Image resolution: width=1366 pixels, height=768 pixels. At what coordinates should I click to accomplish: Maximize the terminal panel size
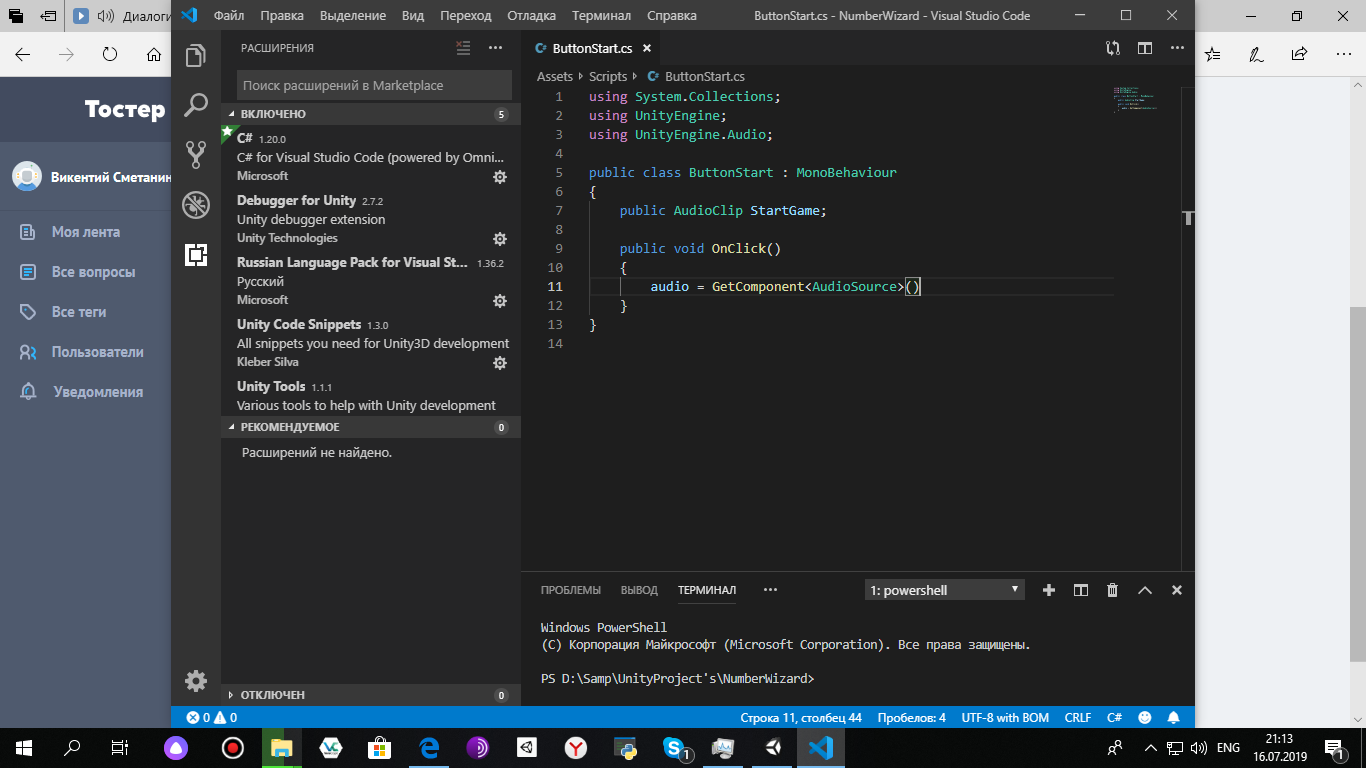pyautogui.click(x=1145, y=590)
